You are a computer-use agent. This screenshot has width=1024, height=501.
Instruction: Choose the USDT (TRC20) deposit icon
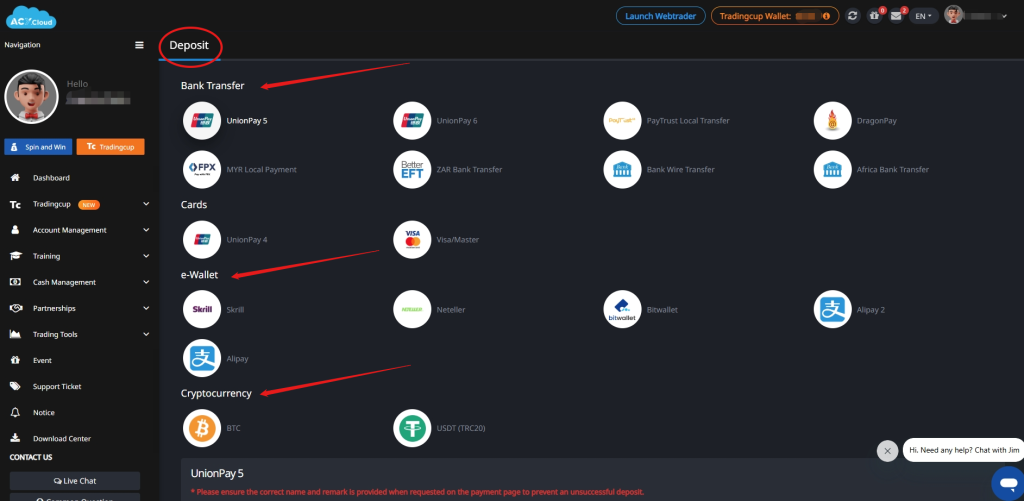coord(412,428)
